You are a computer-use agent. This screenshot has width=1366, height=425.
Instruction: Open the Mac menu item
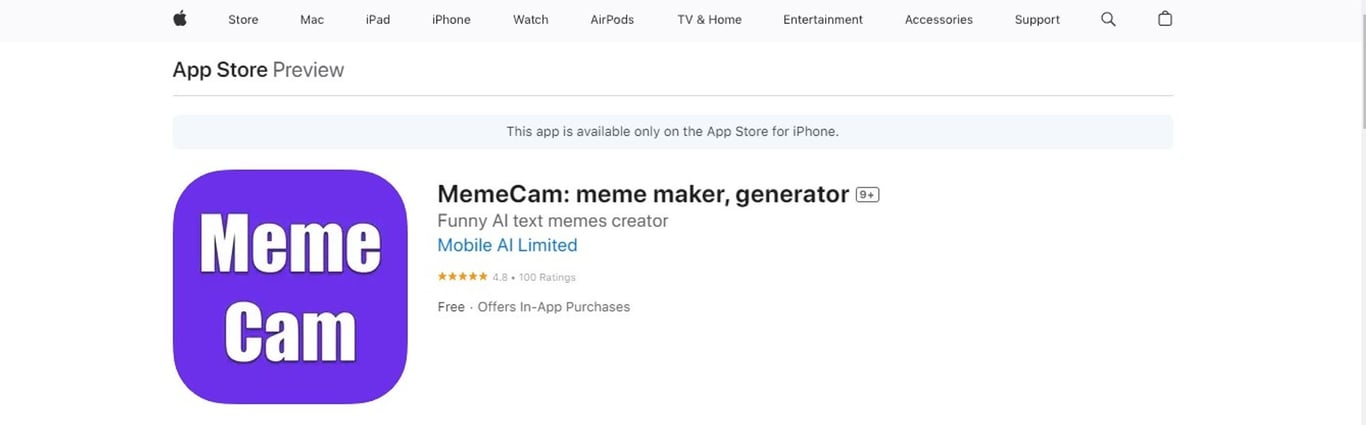[312, 20]
